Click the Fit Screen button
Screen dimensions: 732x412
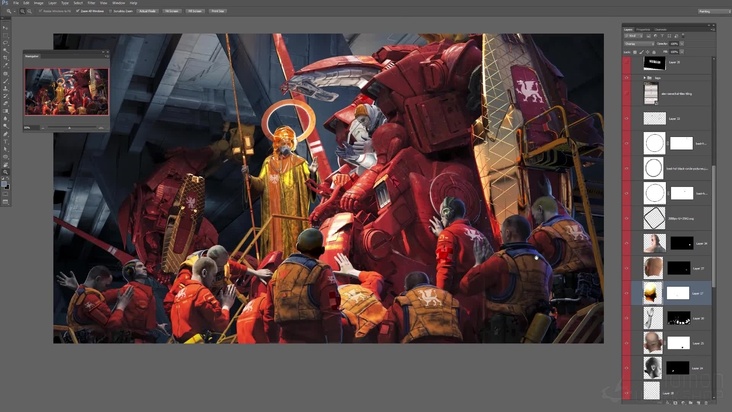point(172,11)
